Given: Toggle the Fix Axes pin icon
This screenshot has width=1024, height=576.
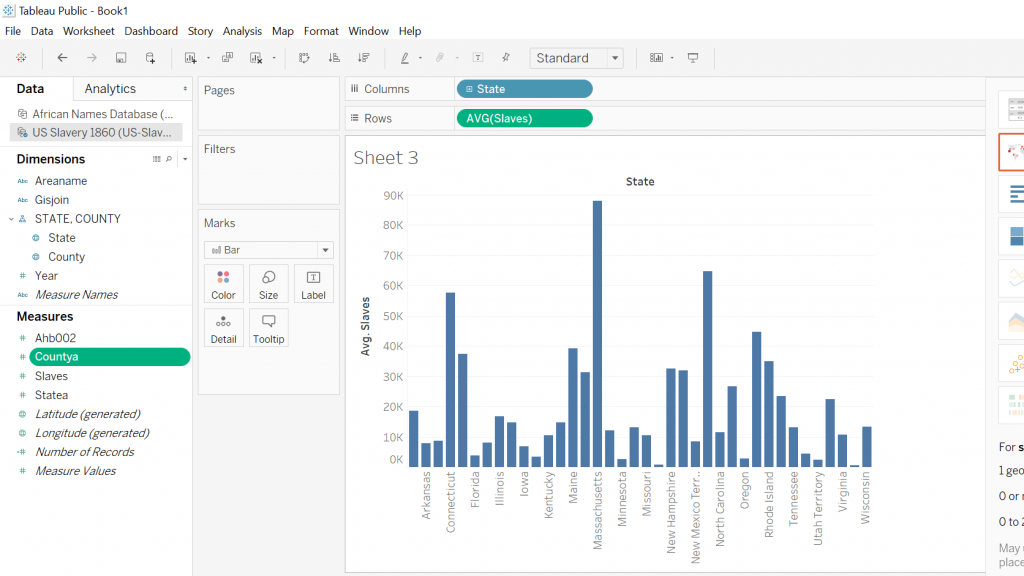Looking at the screenshot, I should tap(506, 58).
